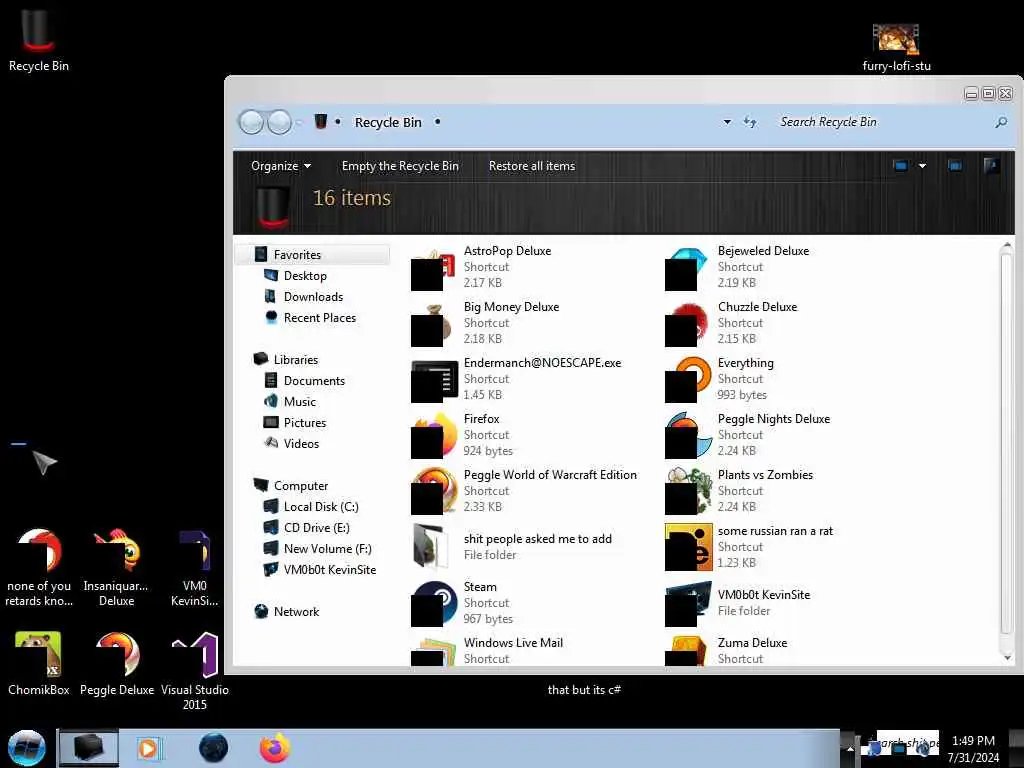Launch Visual Studio 2015 desktop shortcut
This screenshot has height=768, width=1024.
pyautogui.click(x=195, y=671)
